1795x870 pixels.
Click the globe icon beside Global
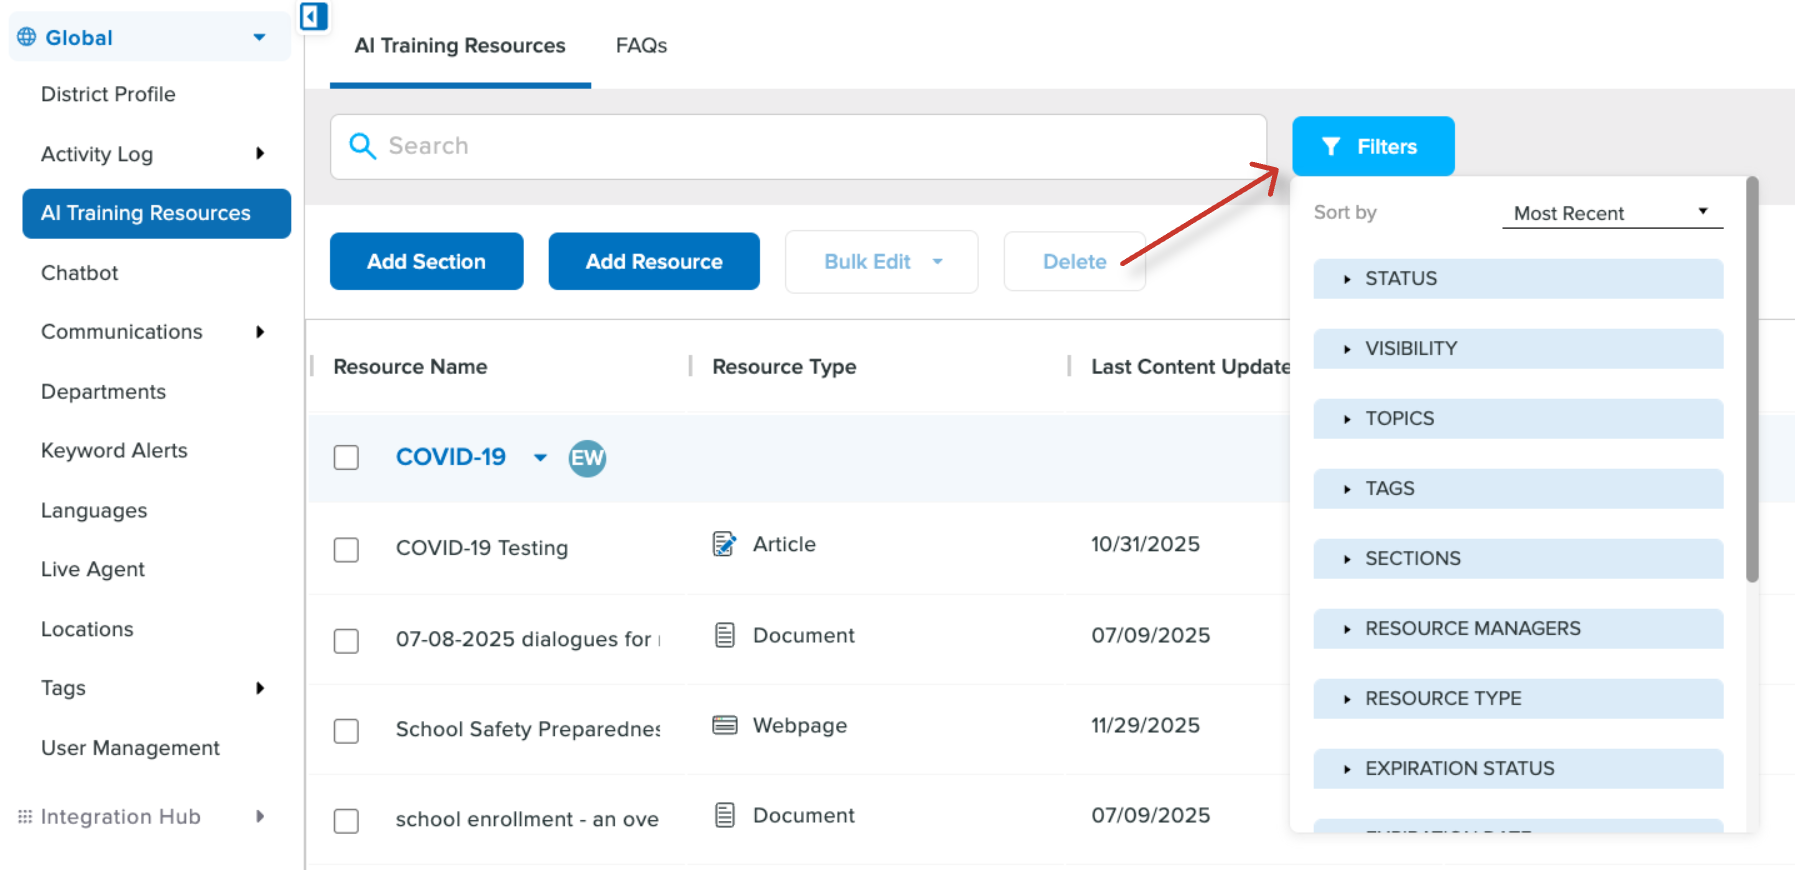(x=27, y=37)
